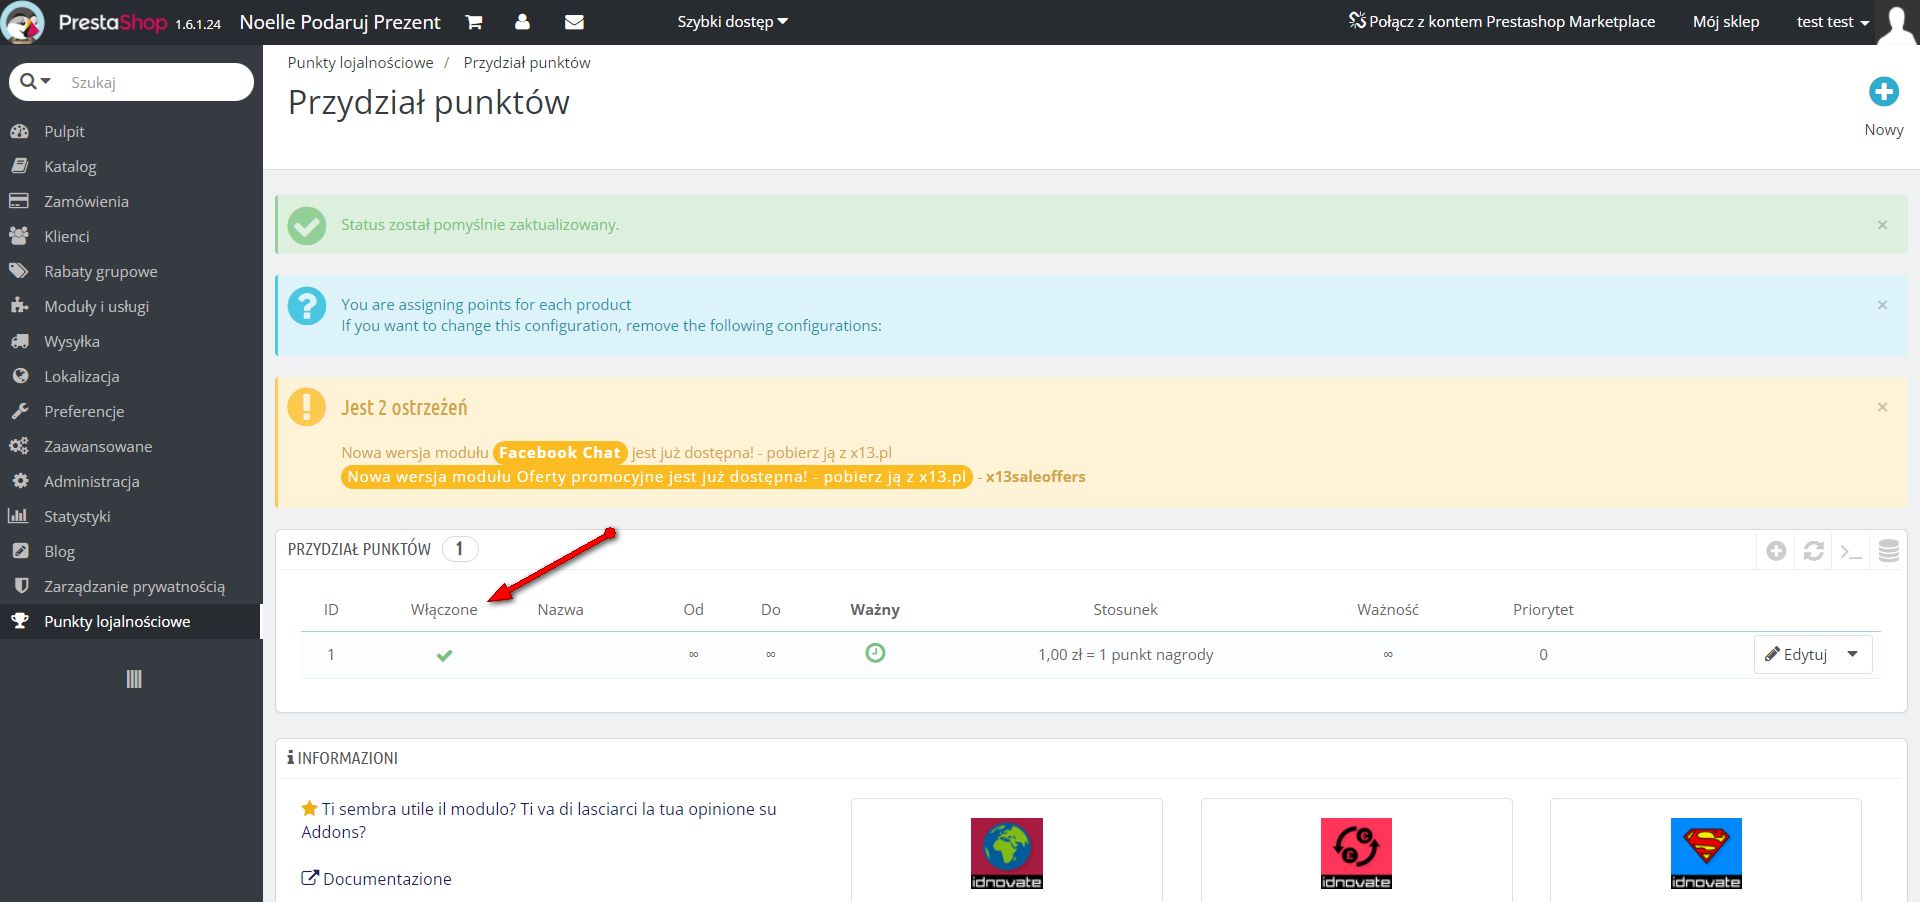Open Klienci menu item
Screen dimensions: 1920x902
67,236
